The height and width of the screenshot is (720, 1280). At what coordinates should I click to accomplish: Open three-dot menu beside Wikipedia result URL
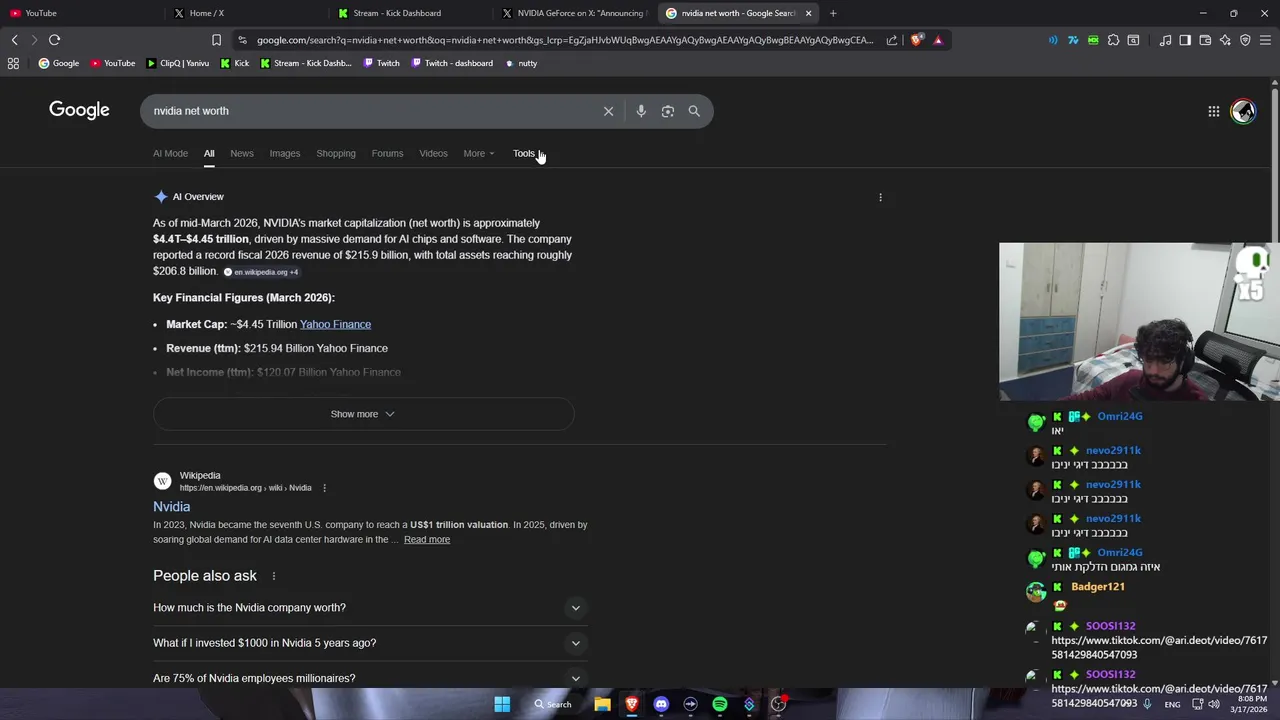(x=324, y=488)
